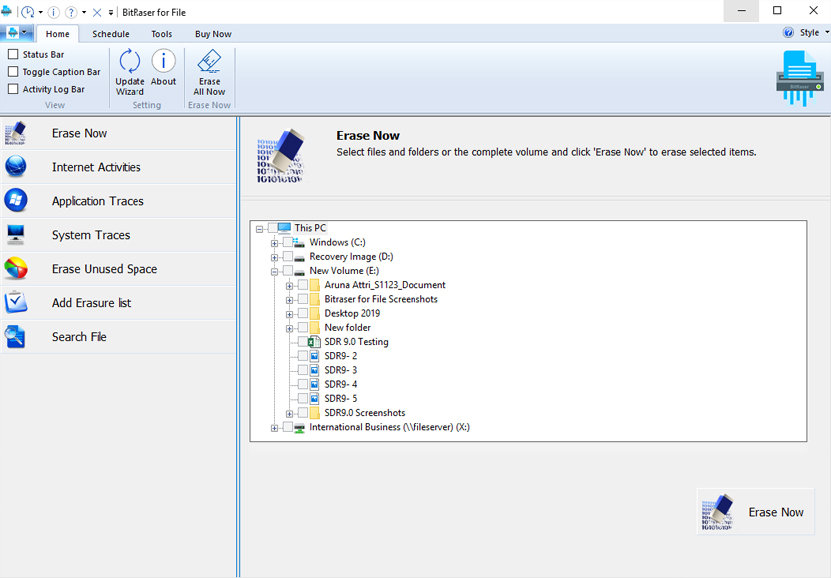Collapse the This PC tree node
831x578 pixels.
pos(259,229)
